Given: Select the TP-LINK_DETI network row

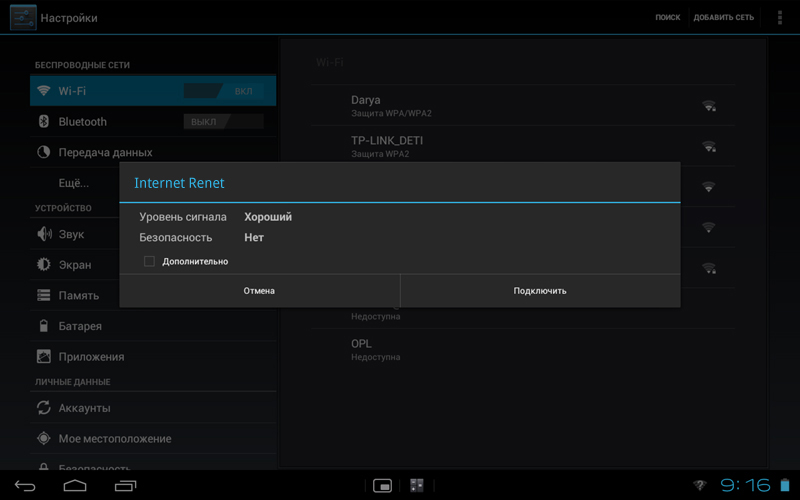Looking at the screenshot, I should click(x=523, y=146).
